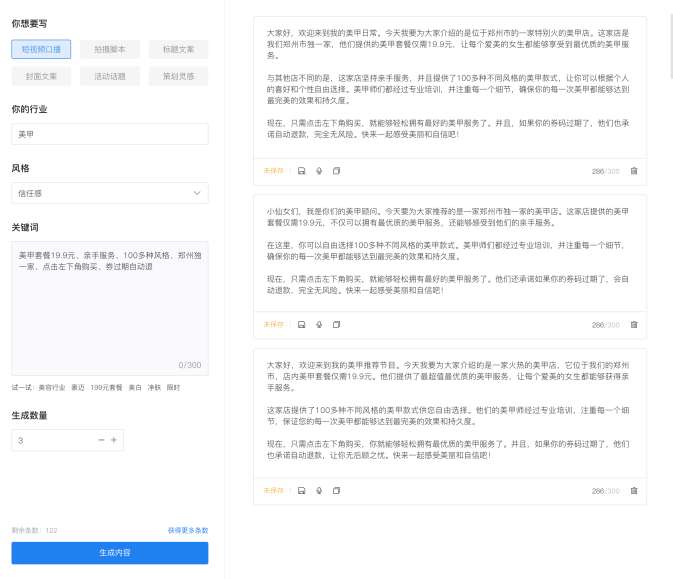Viewport: 673px width, 579px height.
Task: Click the results panel vertical scrollbar
Action: pyautogui.click(x=671, y=46)
